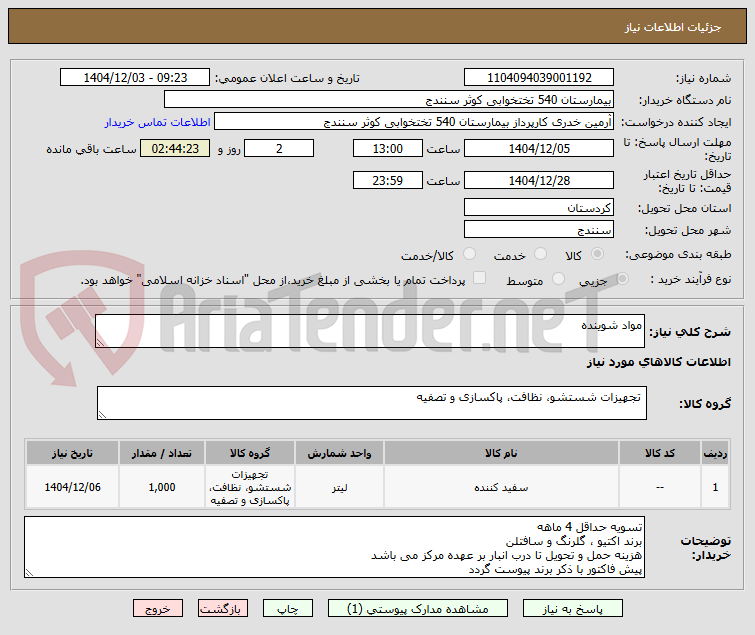
Task: Click the پاسخ به نیاز button
Action: (573, 609)
